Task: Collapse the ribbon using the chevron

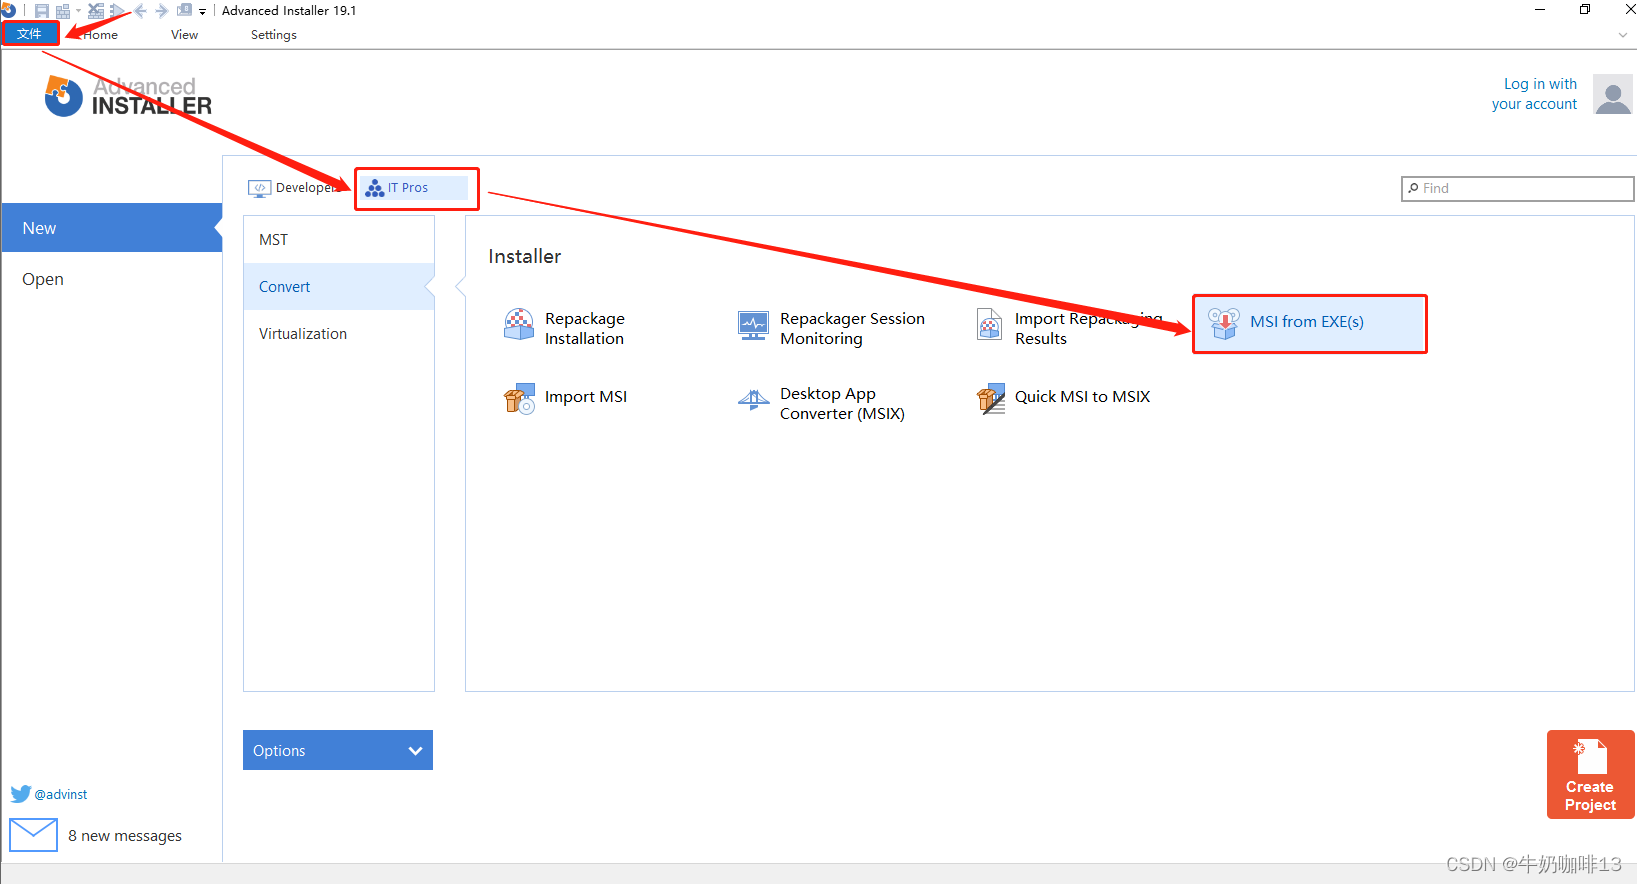Action: click(1623, 35)
